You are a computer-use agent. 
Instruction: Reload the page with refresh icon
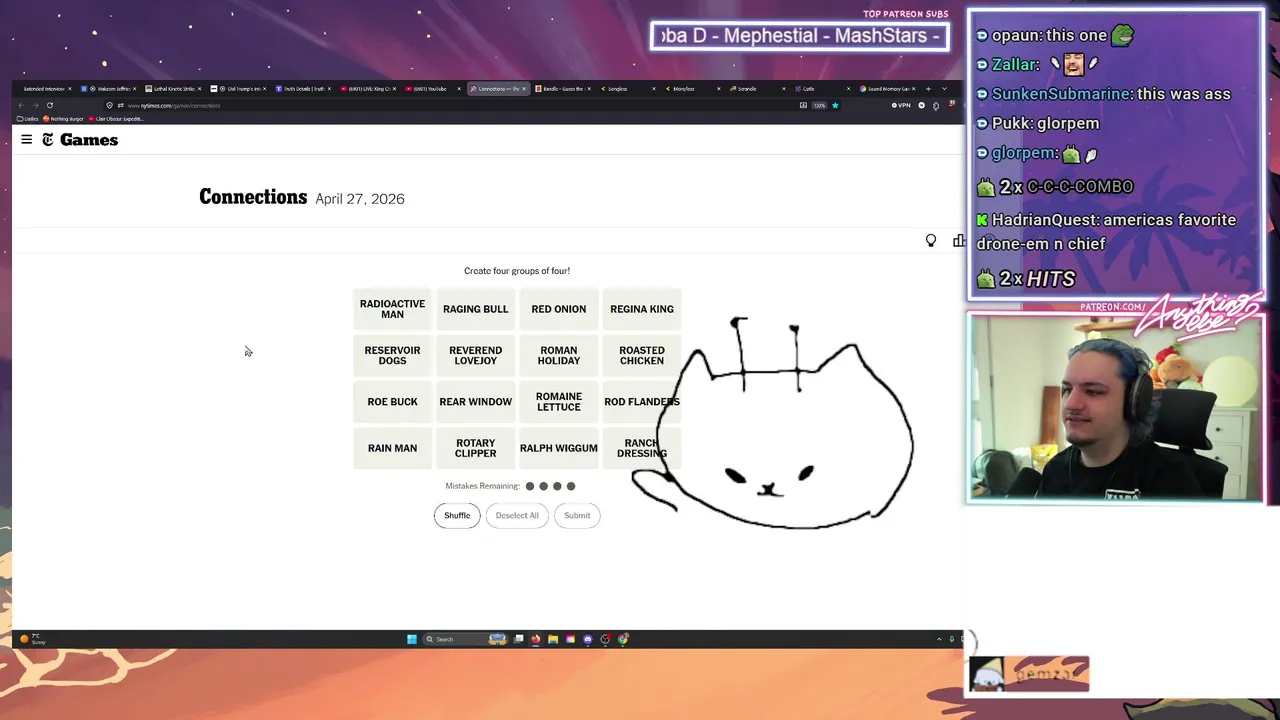point(49,105)
